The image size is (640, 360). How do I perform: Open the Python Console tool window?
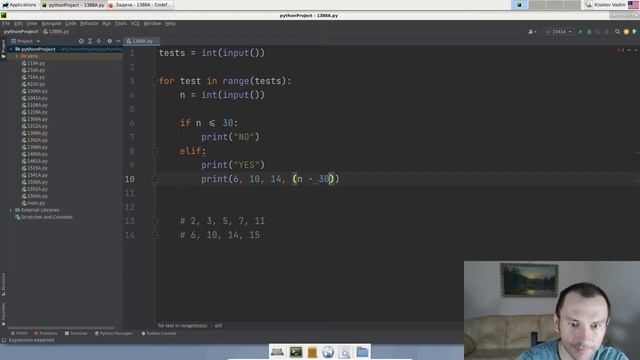[159, 333]
